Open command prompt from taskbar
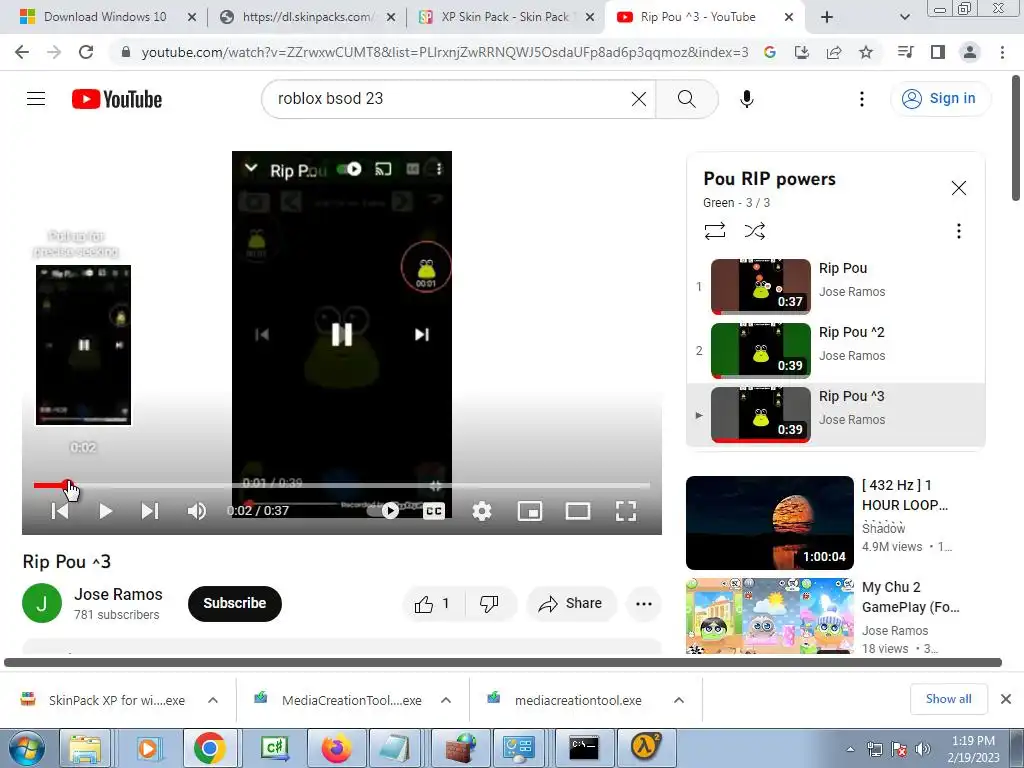1024x768 pixels. (x=583, y=748)
